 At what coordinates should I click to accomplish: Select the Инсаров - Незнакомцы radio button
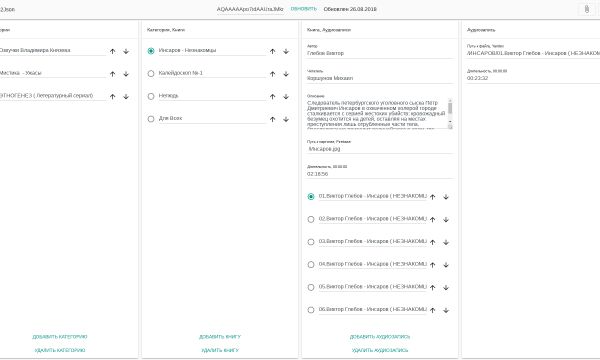pos(151,51)
